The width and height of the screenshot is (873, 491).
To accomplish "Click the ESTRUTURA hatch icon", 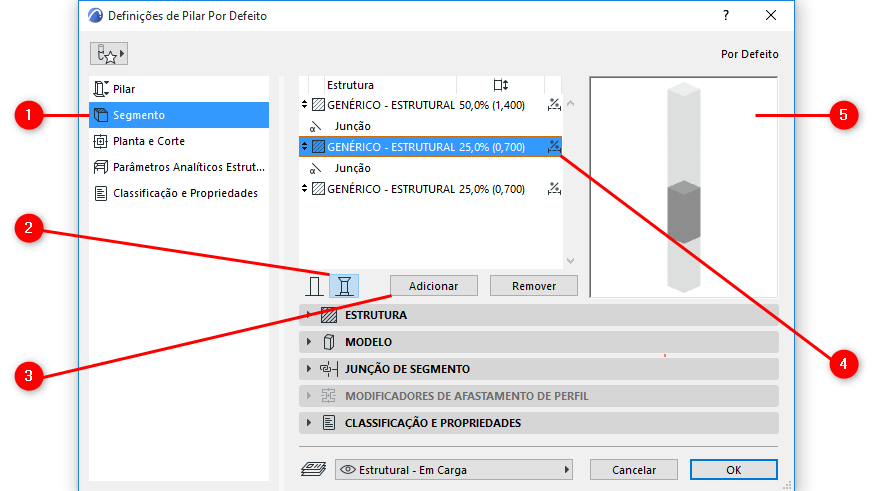I will [x=329, y=315].
